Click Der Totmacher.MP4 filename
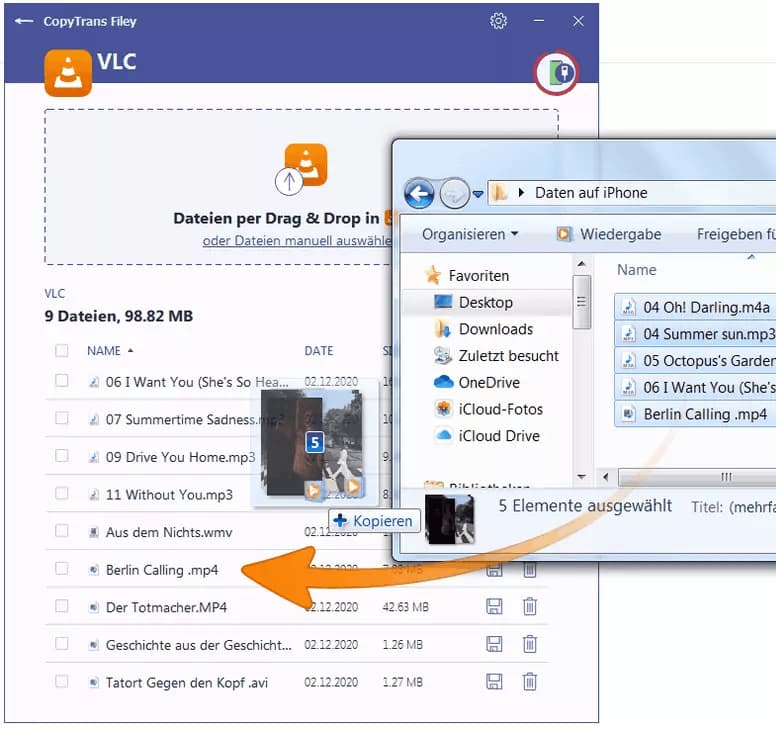This screenshot has width=776, height=729. (x=166, y=607)
